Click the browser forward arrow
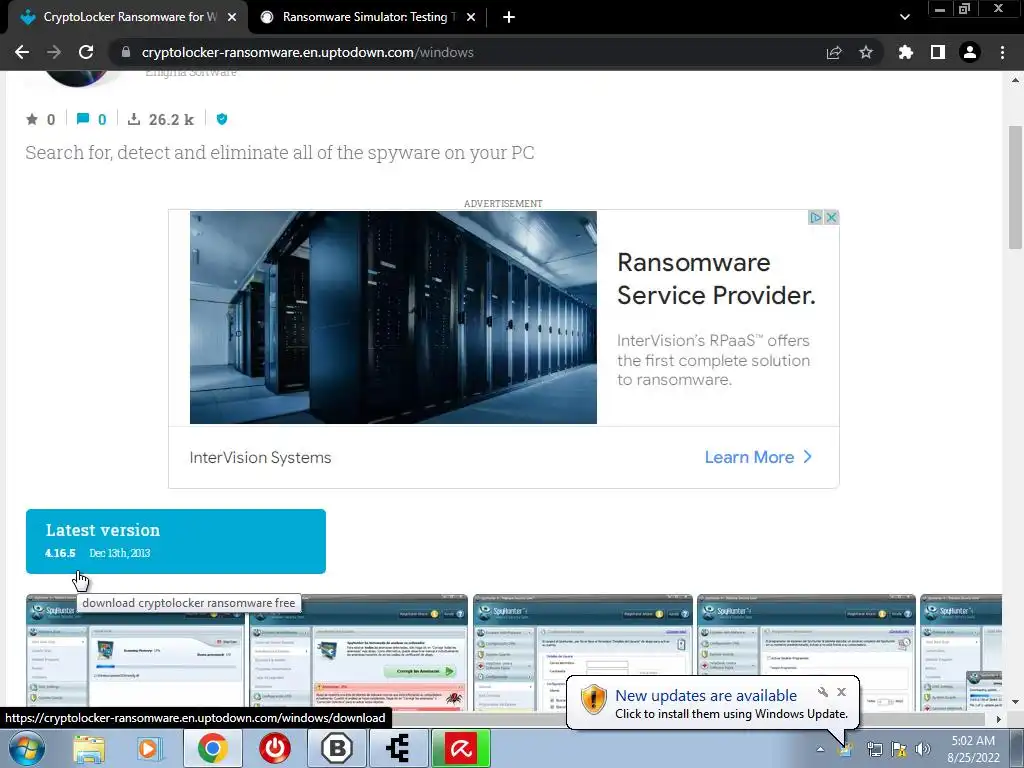Viewport: 1024px width, 768px height. tap(54, 52)
